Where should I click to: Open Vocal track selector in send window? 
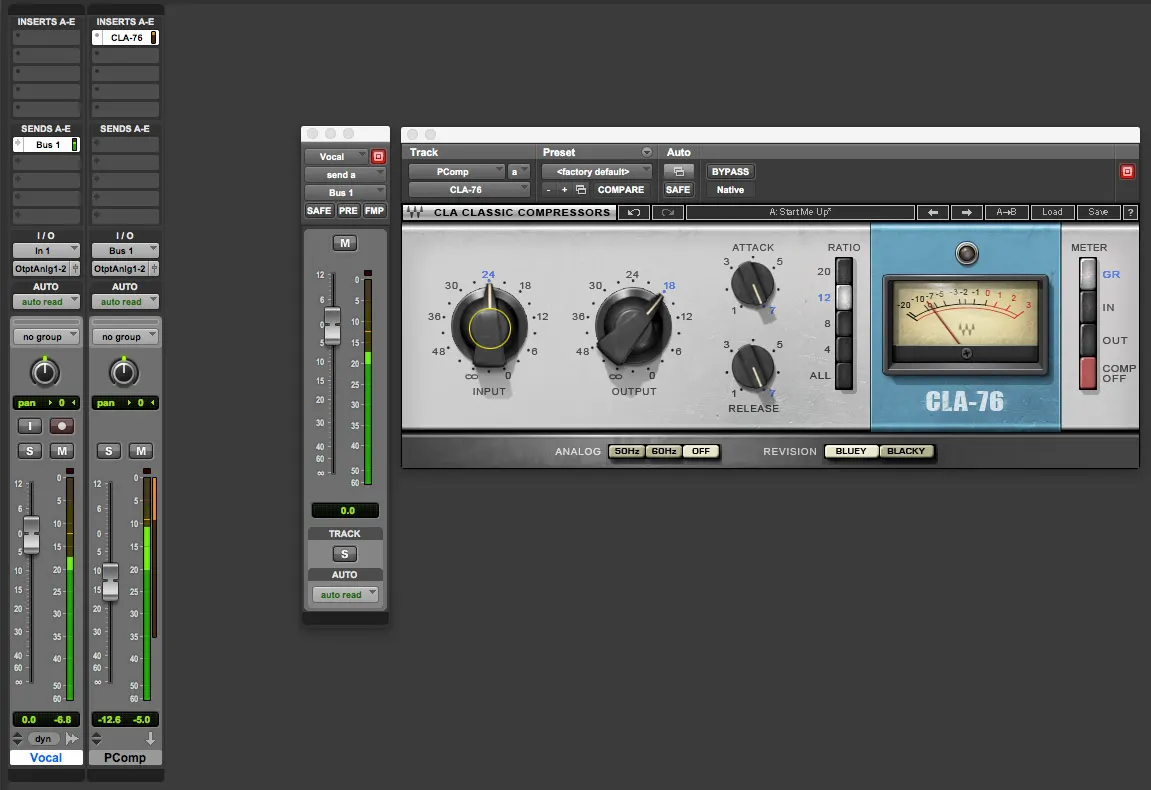tap(336, 156)
